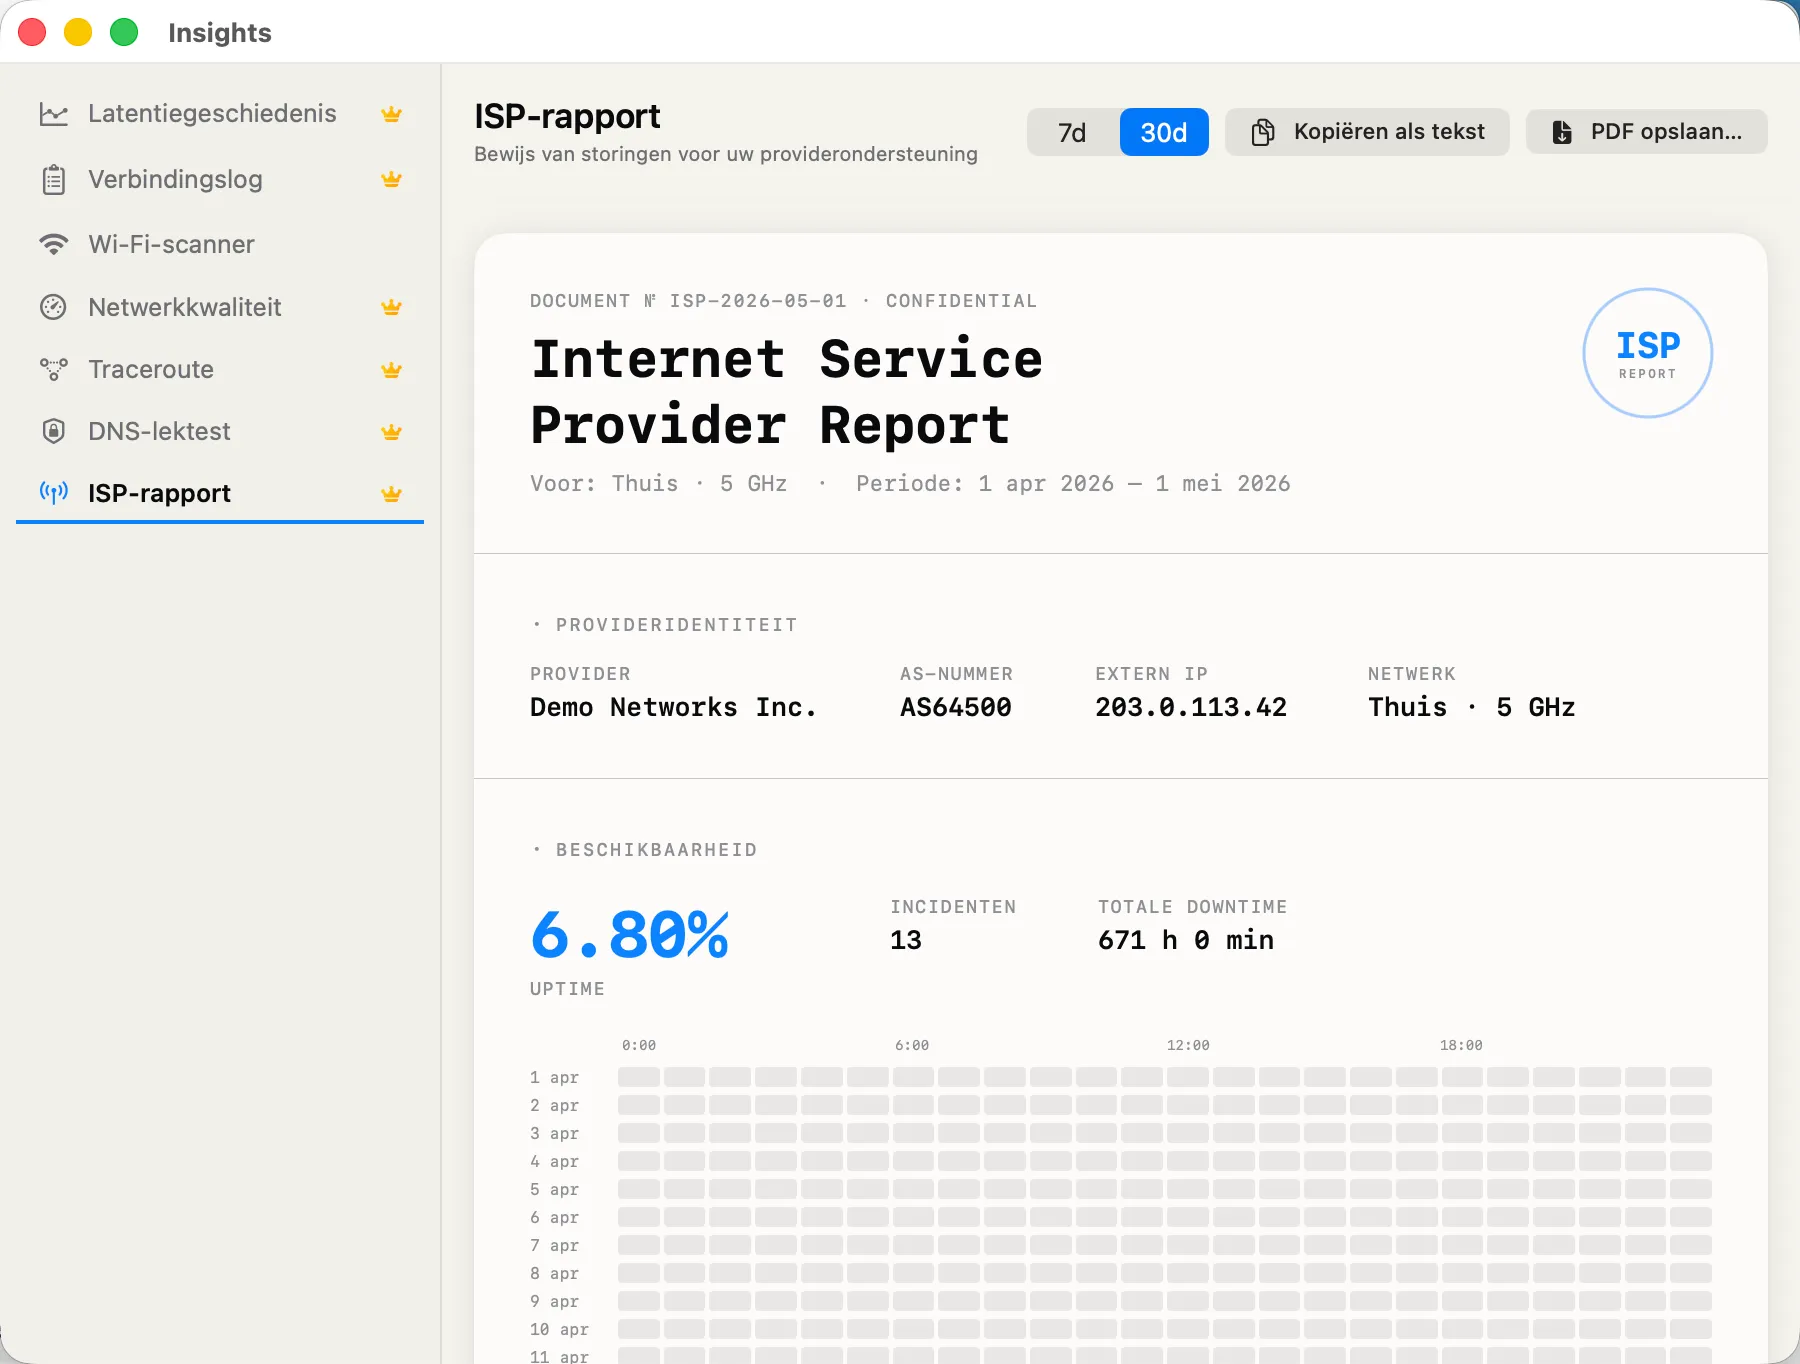The image size is (1800, 1364).
Task: Click the crown badge next to Traceroute
Action: pyautogui.click(x=391, y=370)
